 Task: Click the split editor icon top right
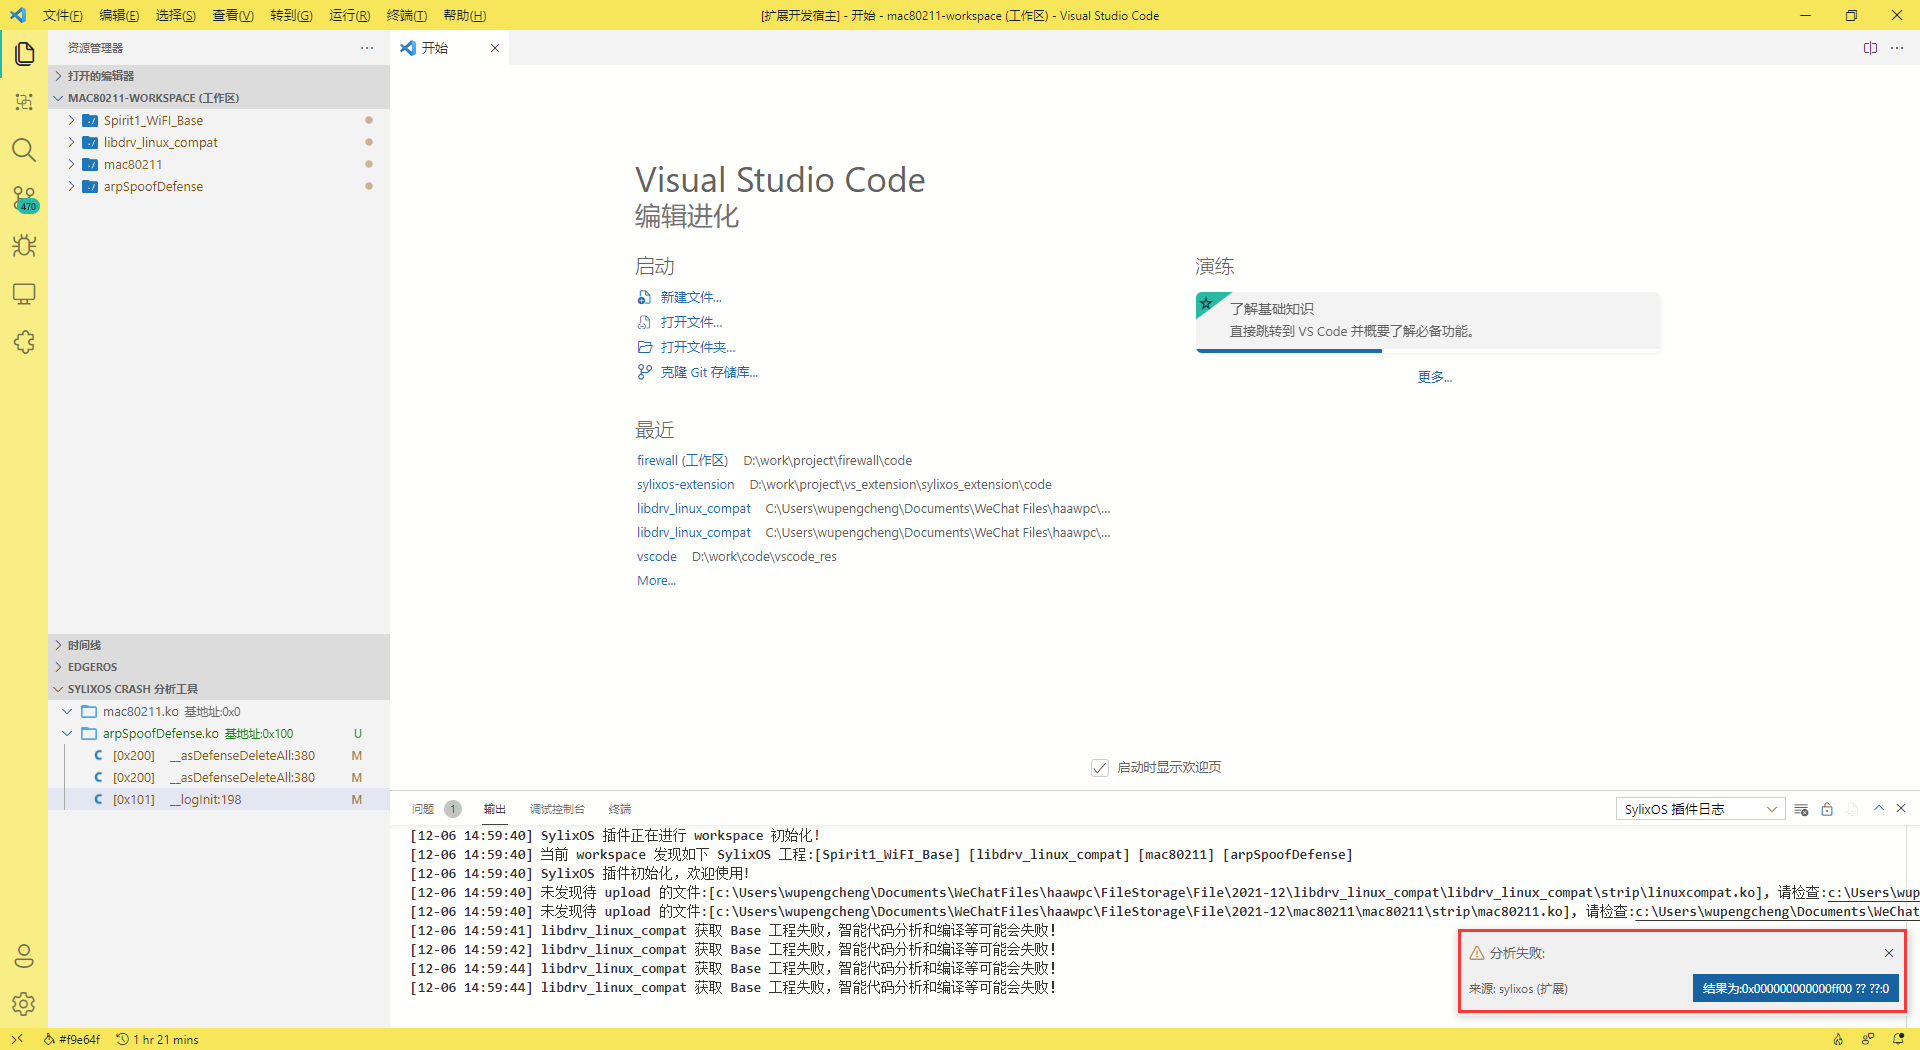pos(1870,48)
